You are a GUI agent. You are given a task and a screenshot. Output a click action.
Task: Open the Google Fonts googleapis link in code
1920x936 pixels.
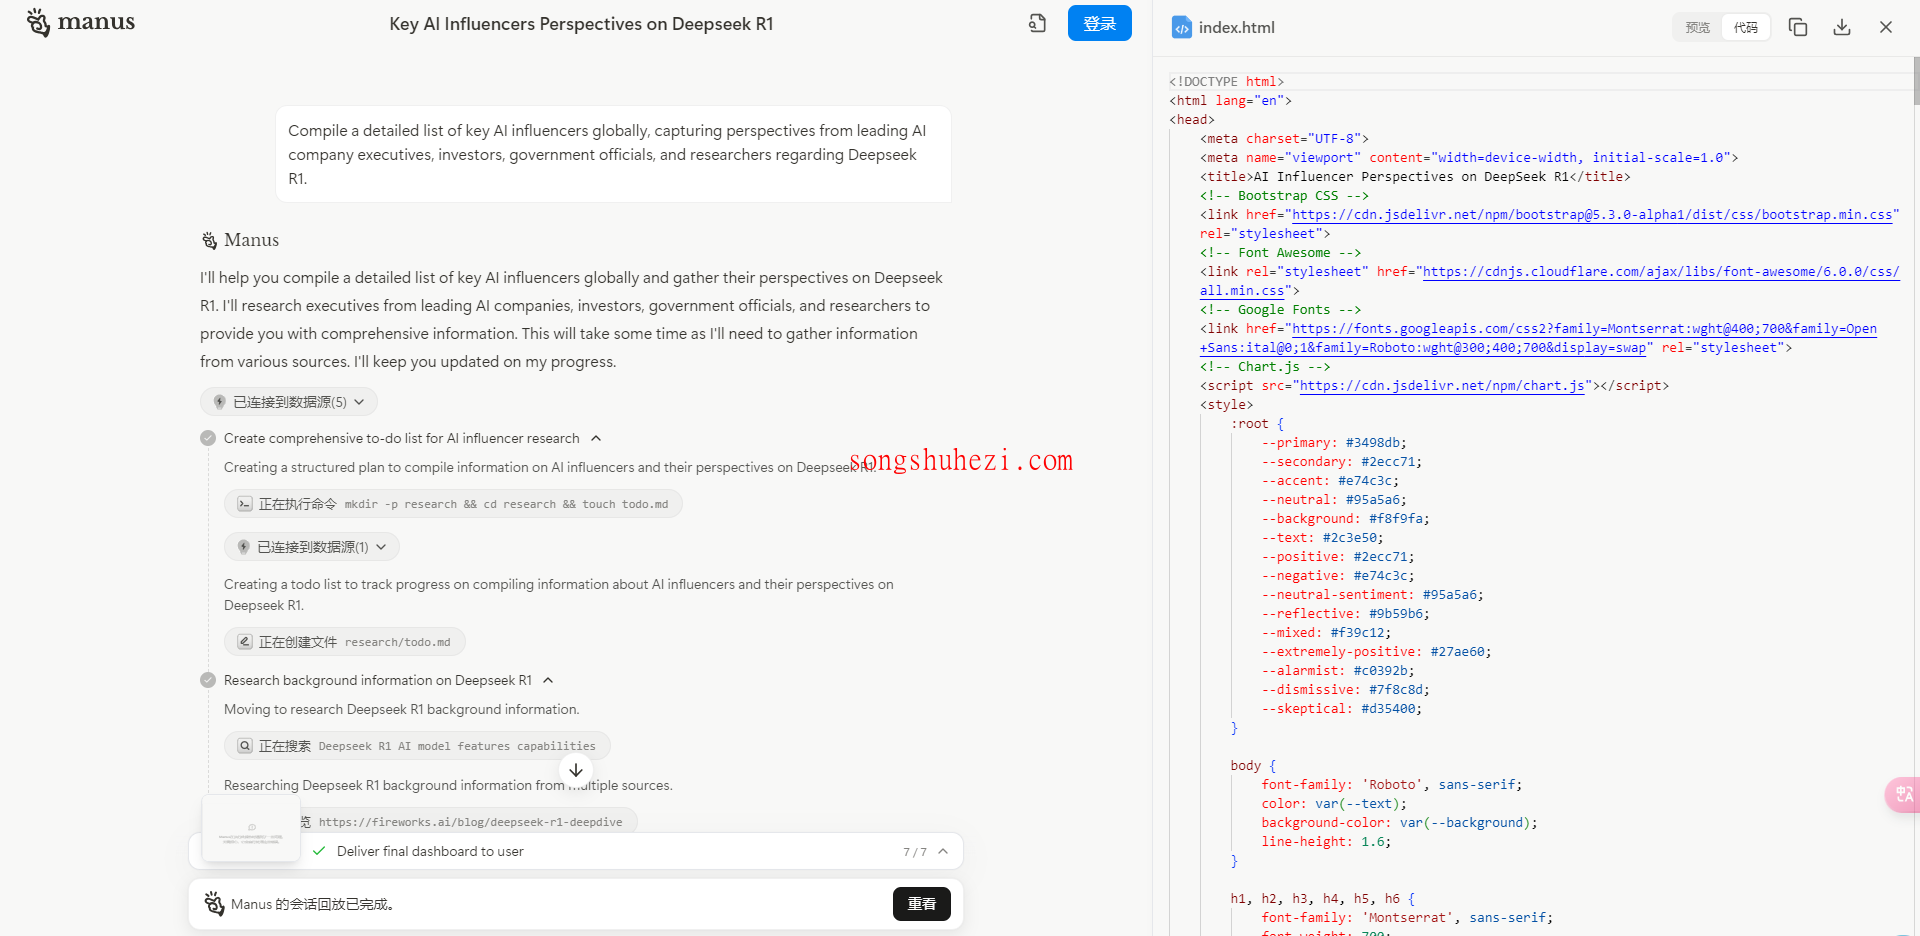(x=1584, y=329)
